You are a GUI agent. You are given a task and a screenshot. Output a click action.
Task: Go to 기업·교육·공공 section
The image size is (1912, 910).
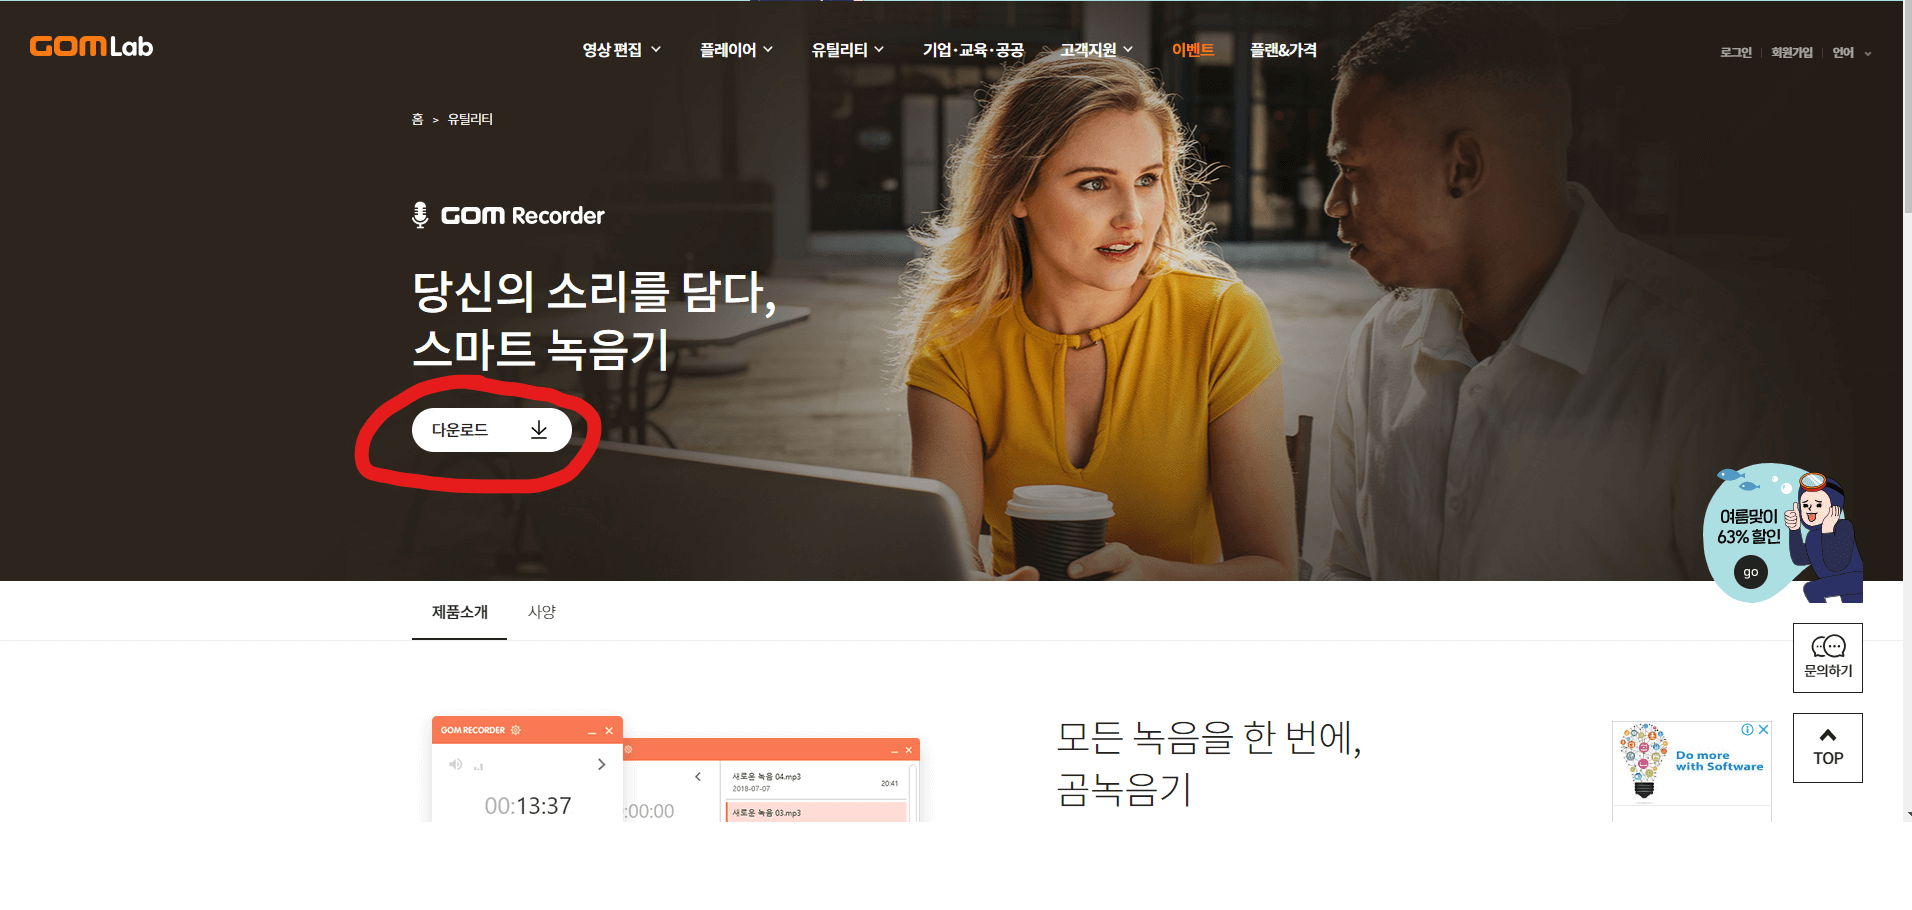point(972,49)
